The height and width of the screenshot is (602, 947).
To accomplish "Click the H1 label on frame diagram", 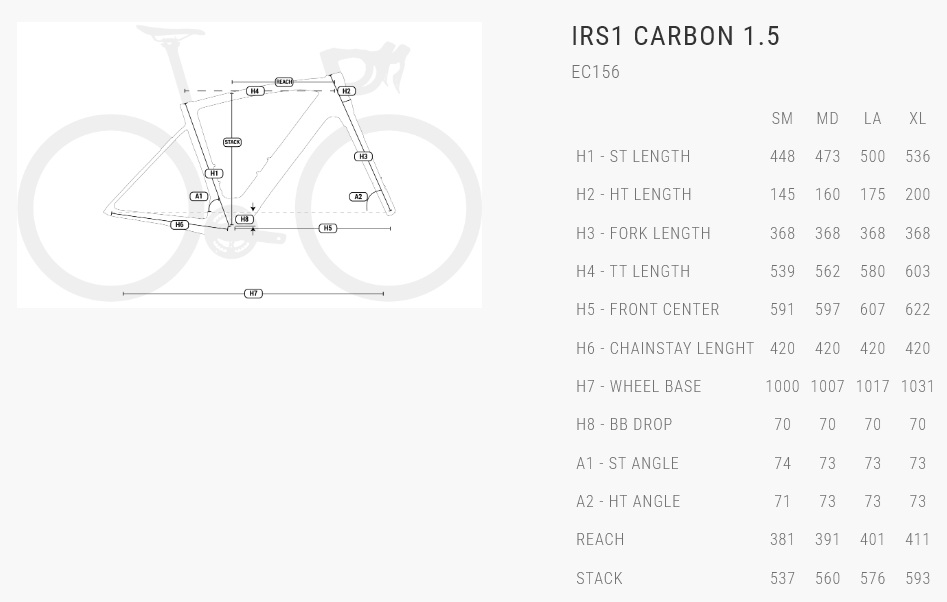I will point(214,173).
